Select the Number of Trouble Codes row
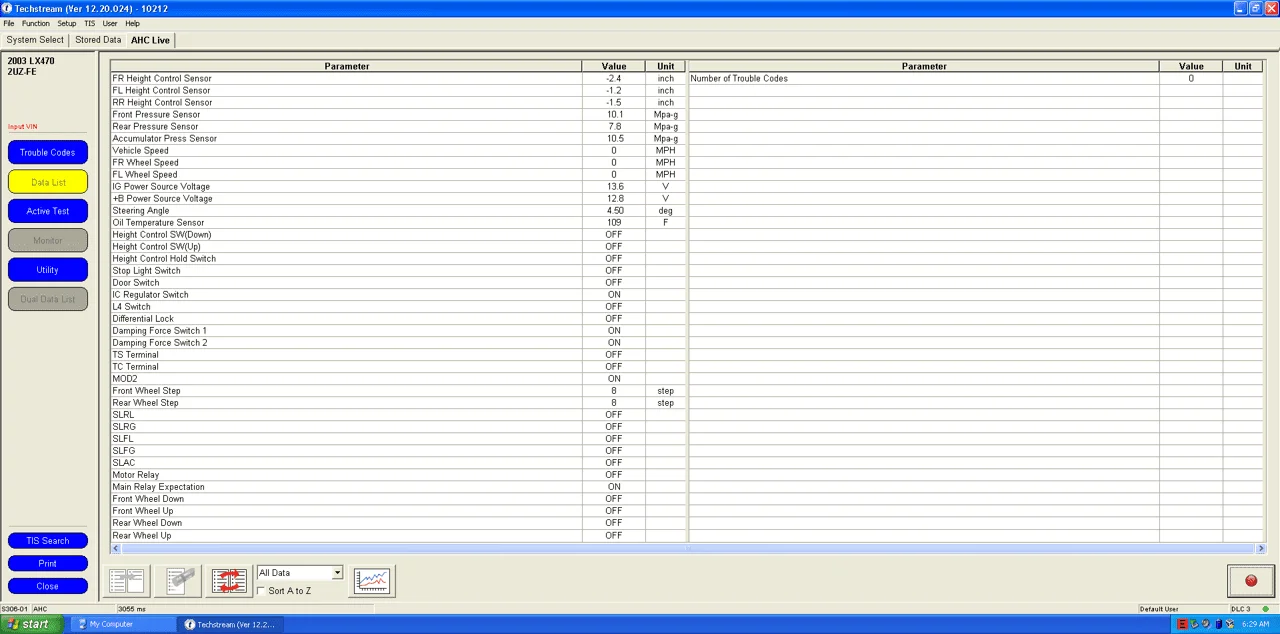1280x634 pixels. [x=976, y=78]
